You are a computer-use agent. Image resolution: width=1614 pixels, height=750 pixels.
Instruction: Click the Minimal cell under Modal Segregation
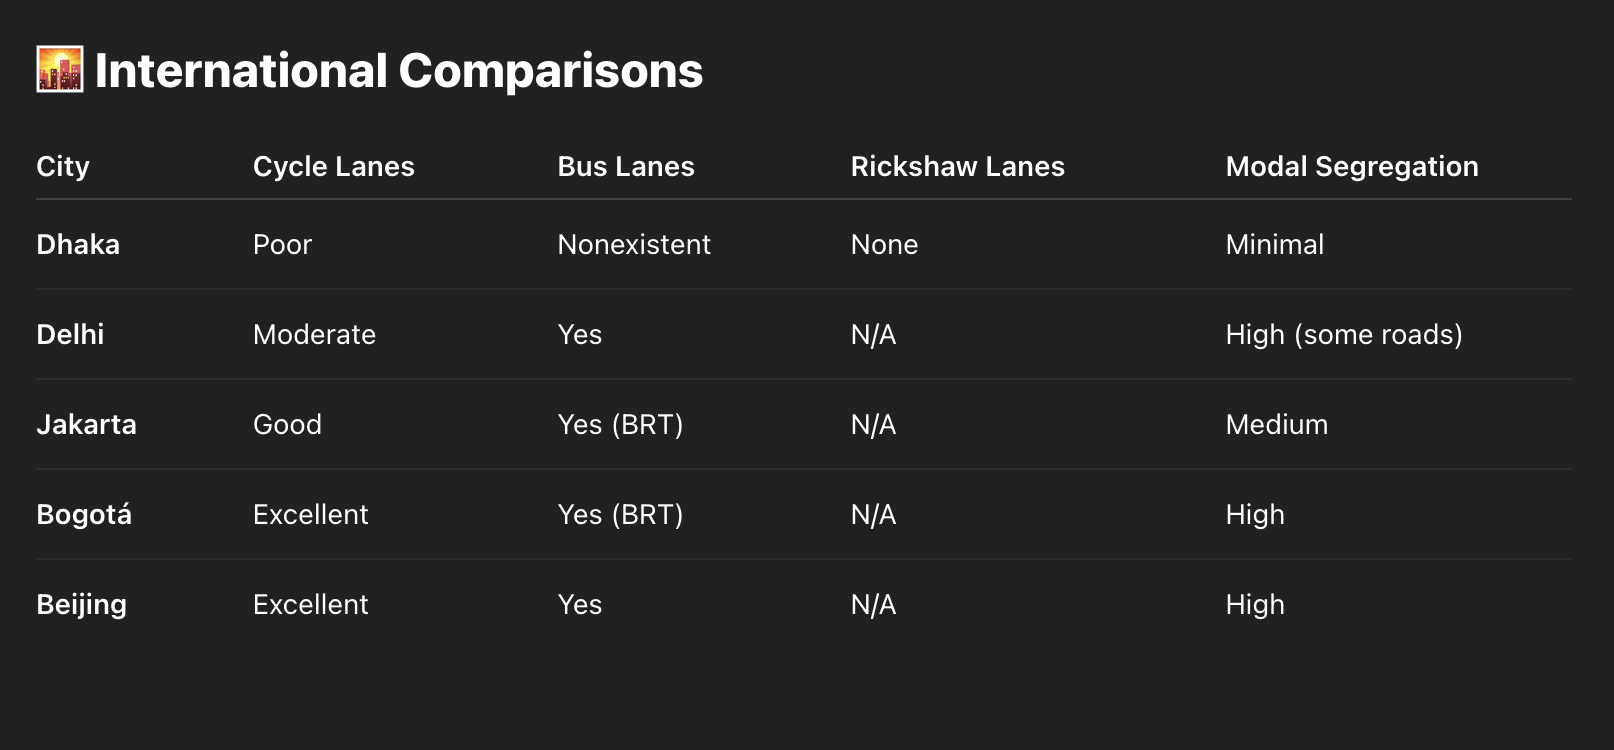point(1275,244)
